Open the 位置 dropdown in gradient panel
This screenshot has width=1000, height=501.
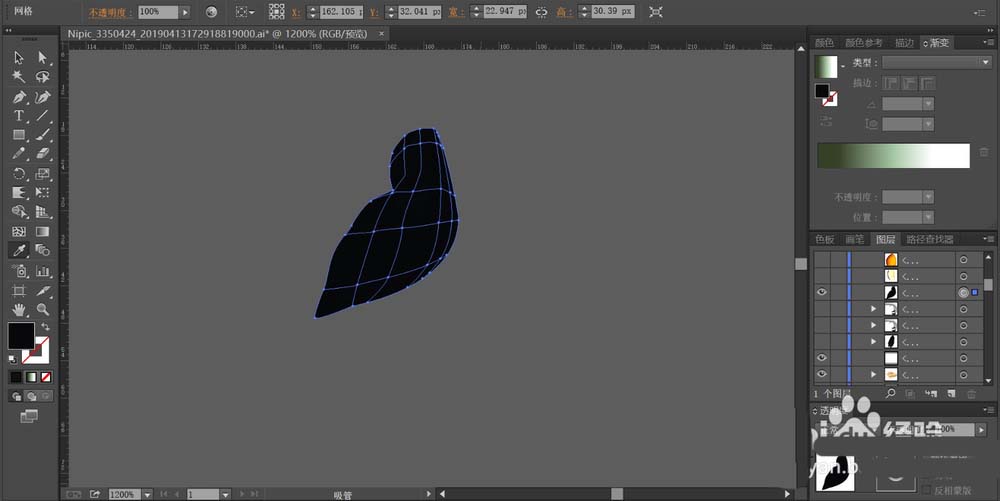[x=929, y=217]
